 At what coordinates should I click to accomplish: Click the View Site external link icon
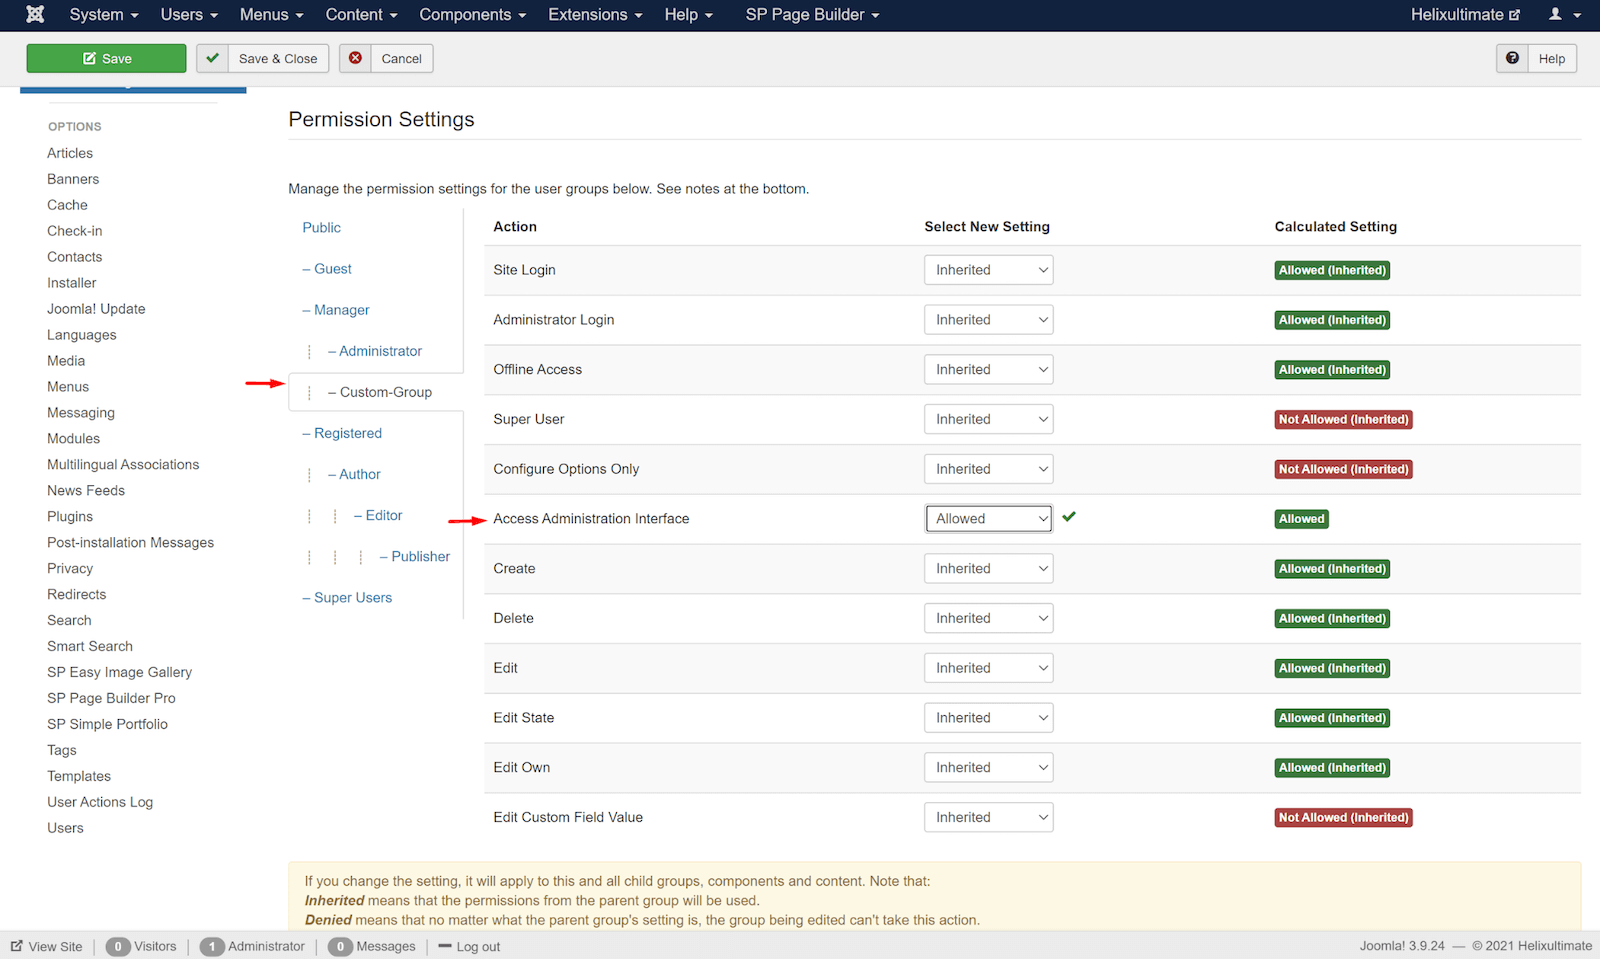tap(17, 946)
